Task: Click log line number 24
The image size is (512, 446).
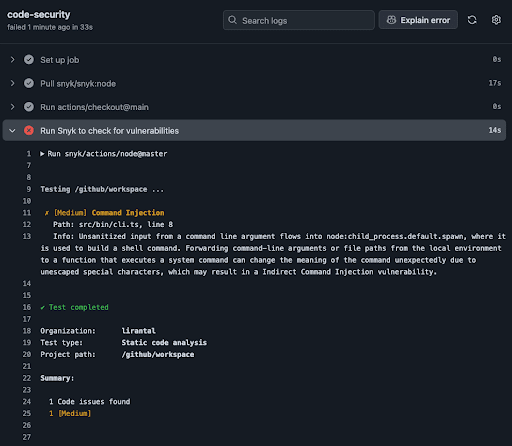Action: (x=27, y=402)
